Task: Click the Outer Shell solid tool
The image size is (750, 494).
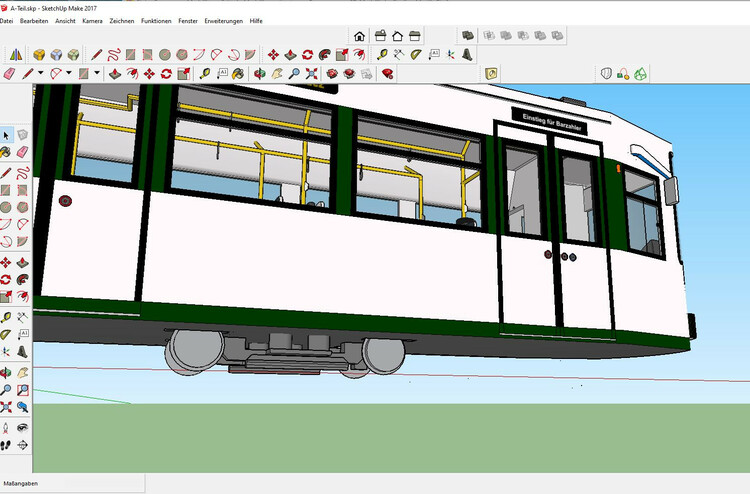Action: pos(468,35)
